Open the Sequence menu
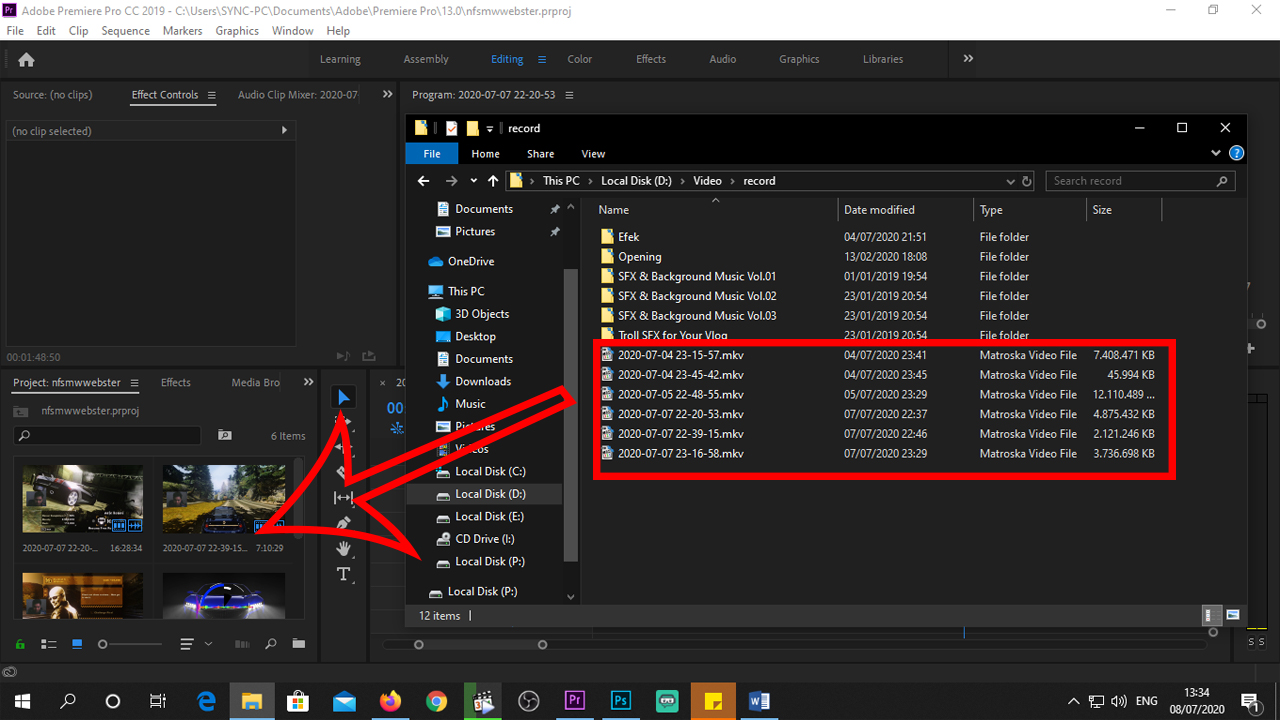This screenshot has height=720, width=1280. click(125, 30)
